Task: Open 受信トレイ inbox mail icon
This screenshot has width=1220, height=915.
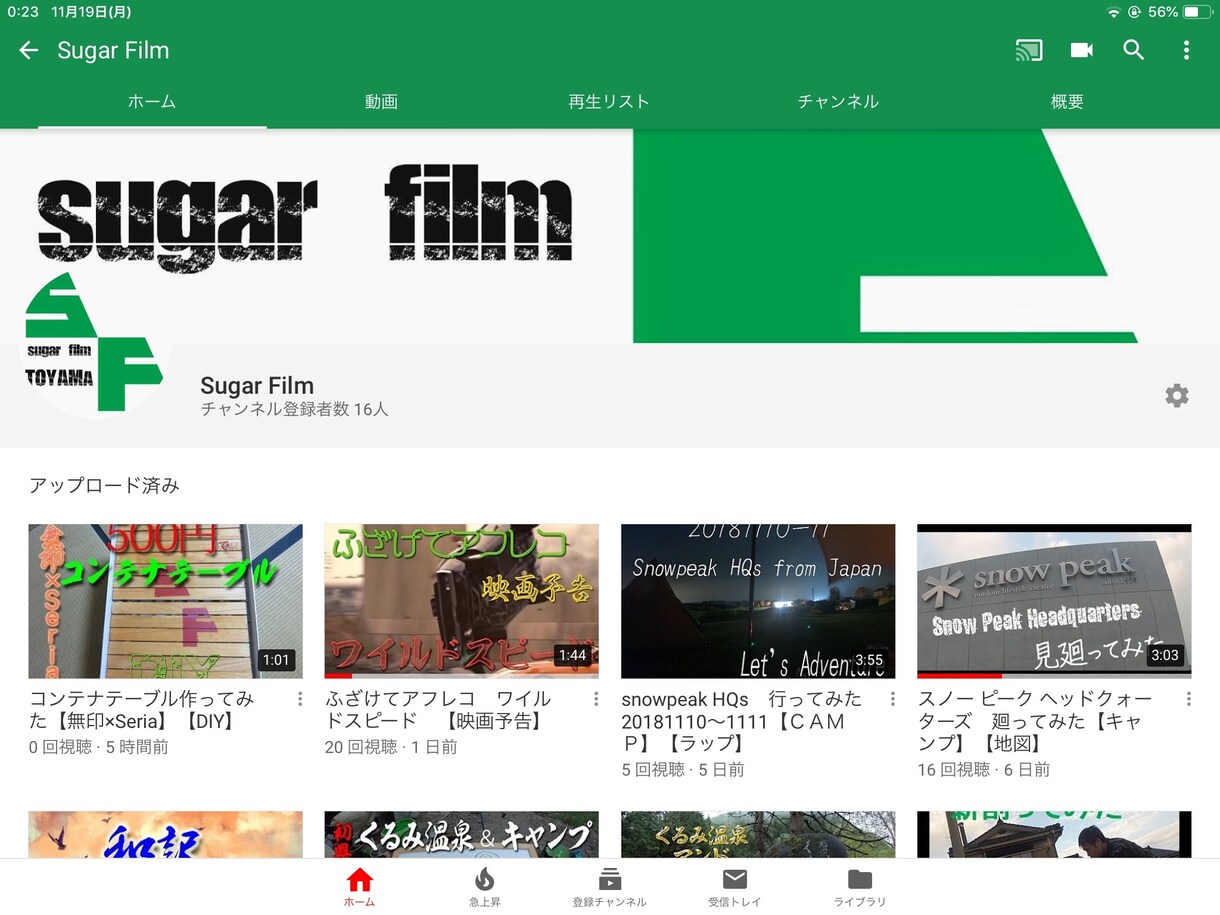Action: (x=735, y=887)
